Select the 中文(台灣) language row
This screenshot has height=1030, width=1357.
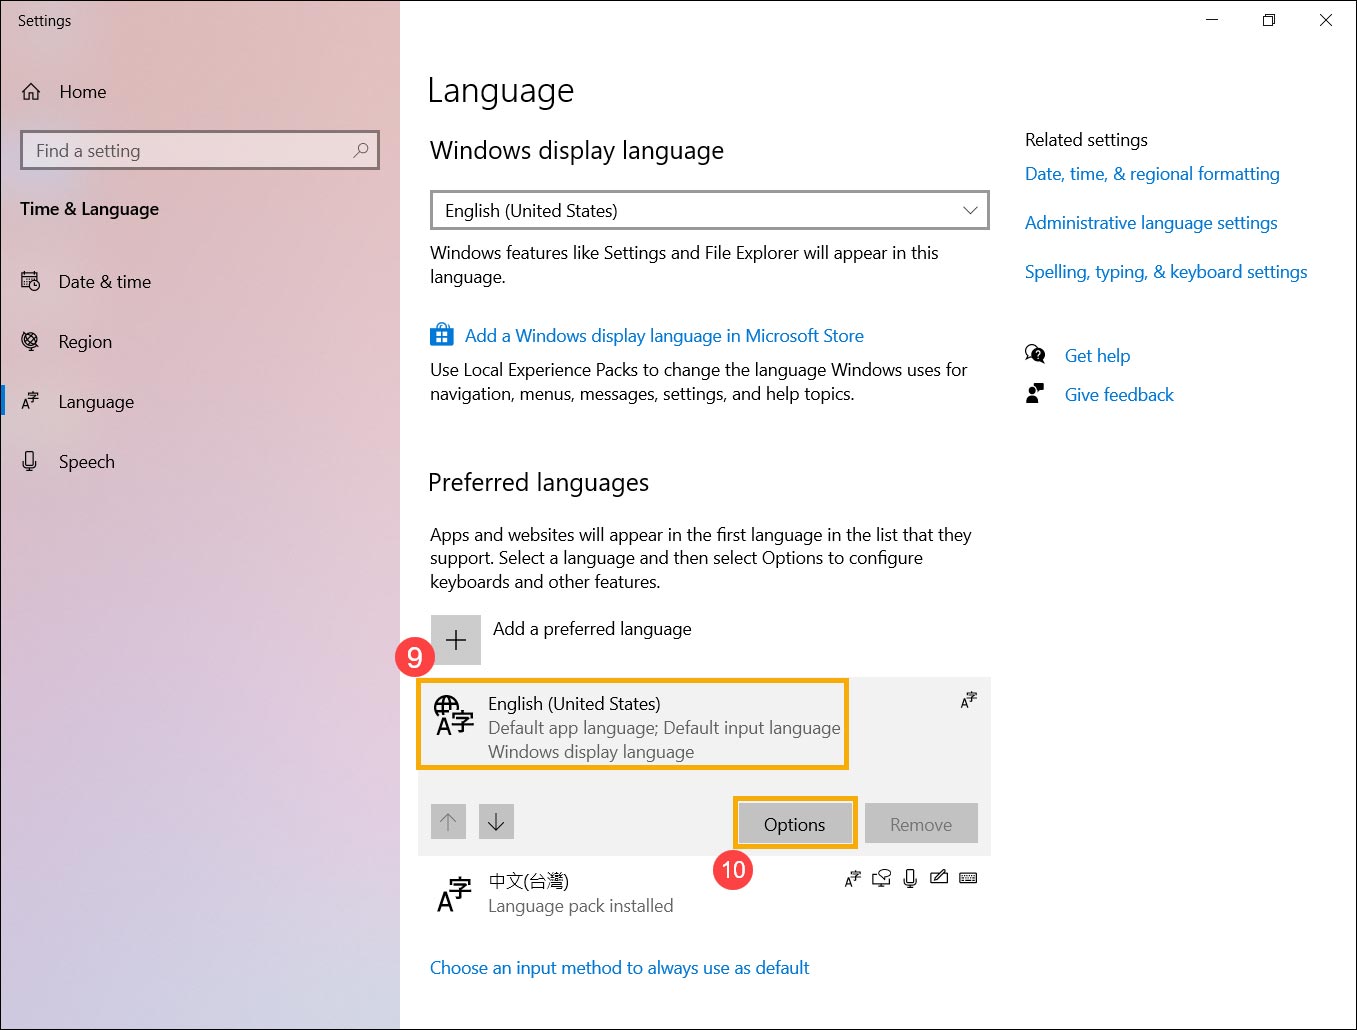pos(704,893)
